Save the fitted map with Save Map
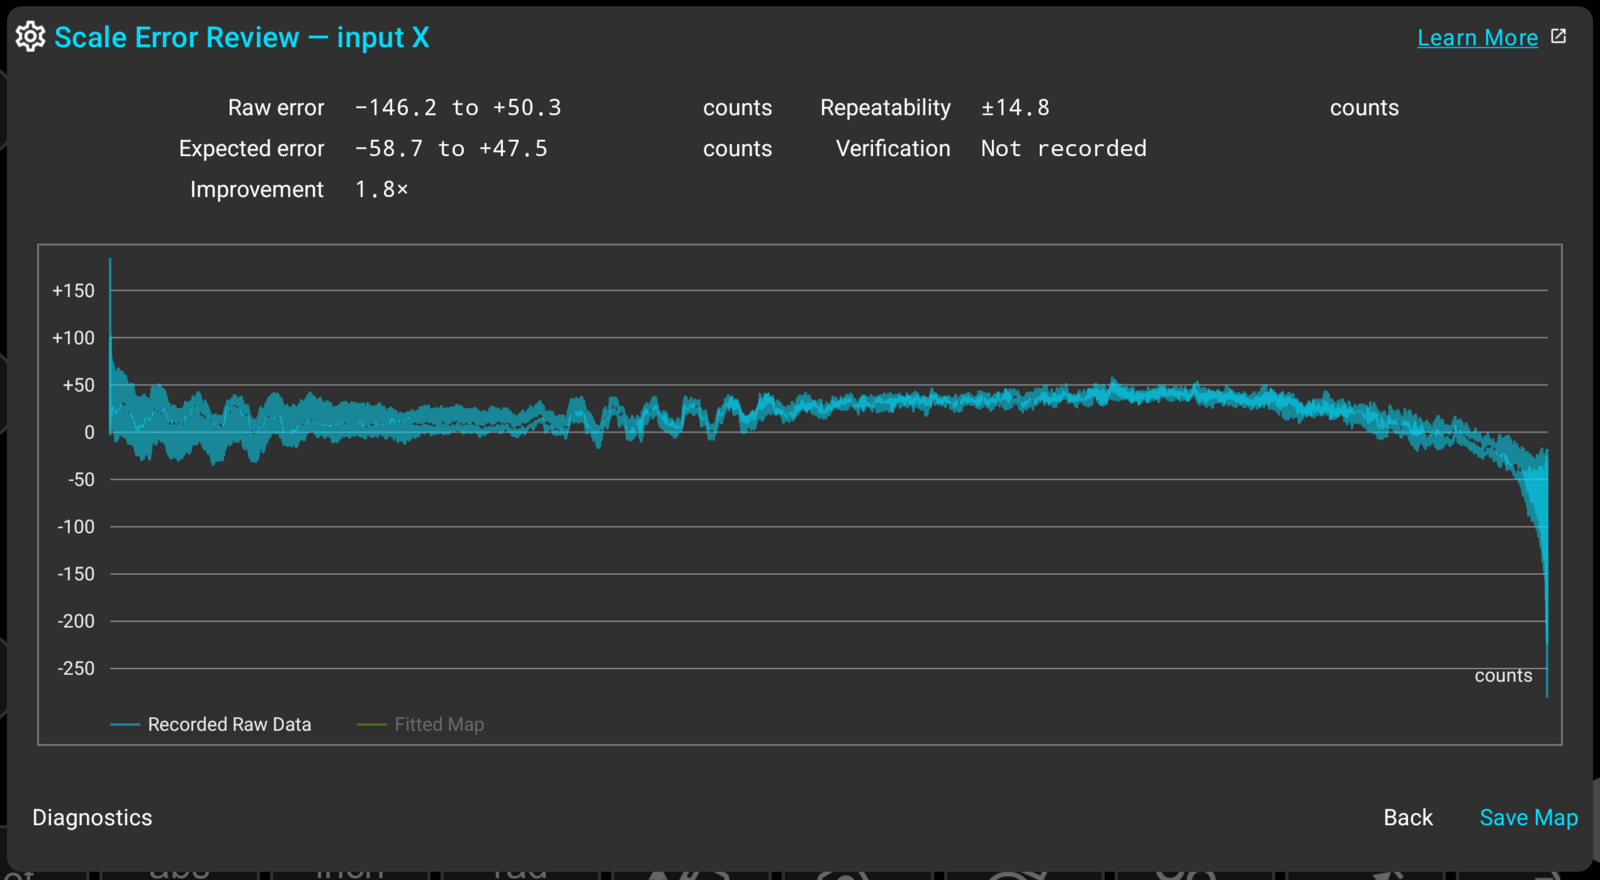 (1528, 818)
